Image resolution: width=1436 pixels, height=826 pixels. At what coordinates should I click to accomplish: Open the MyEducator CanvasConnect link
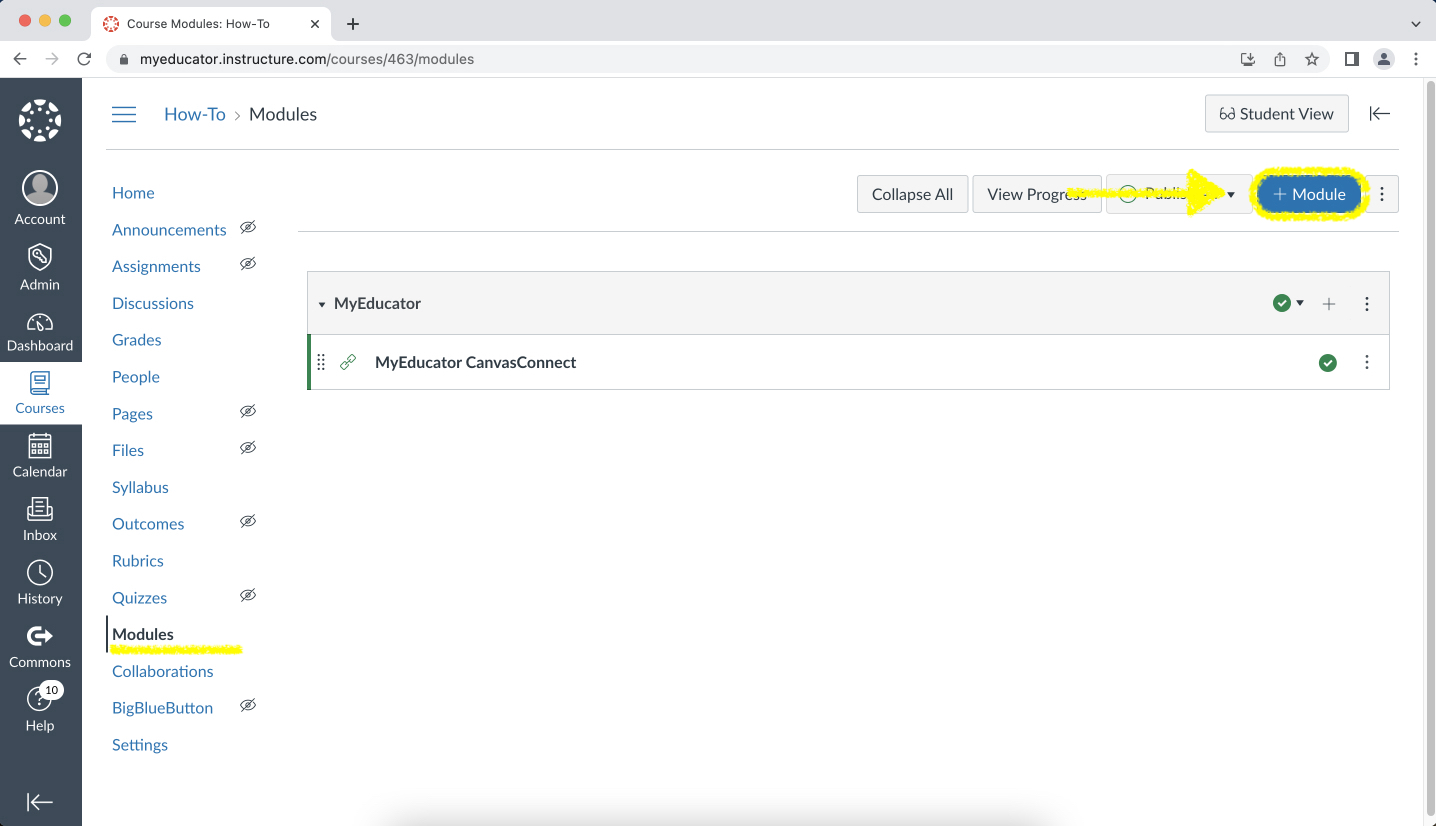point(475,362)
